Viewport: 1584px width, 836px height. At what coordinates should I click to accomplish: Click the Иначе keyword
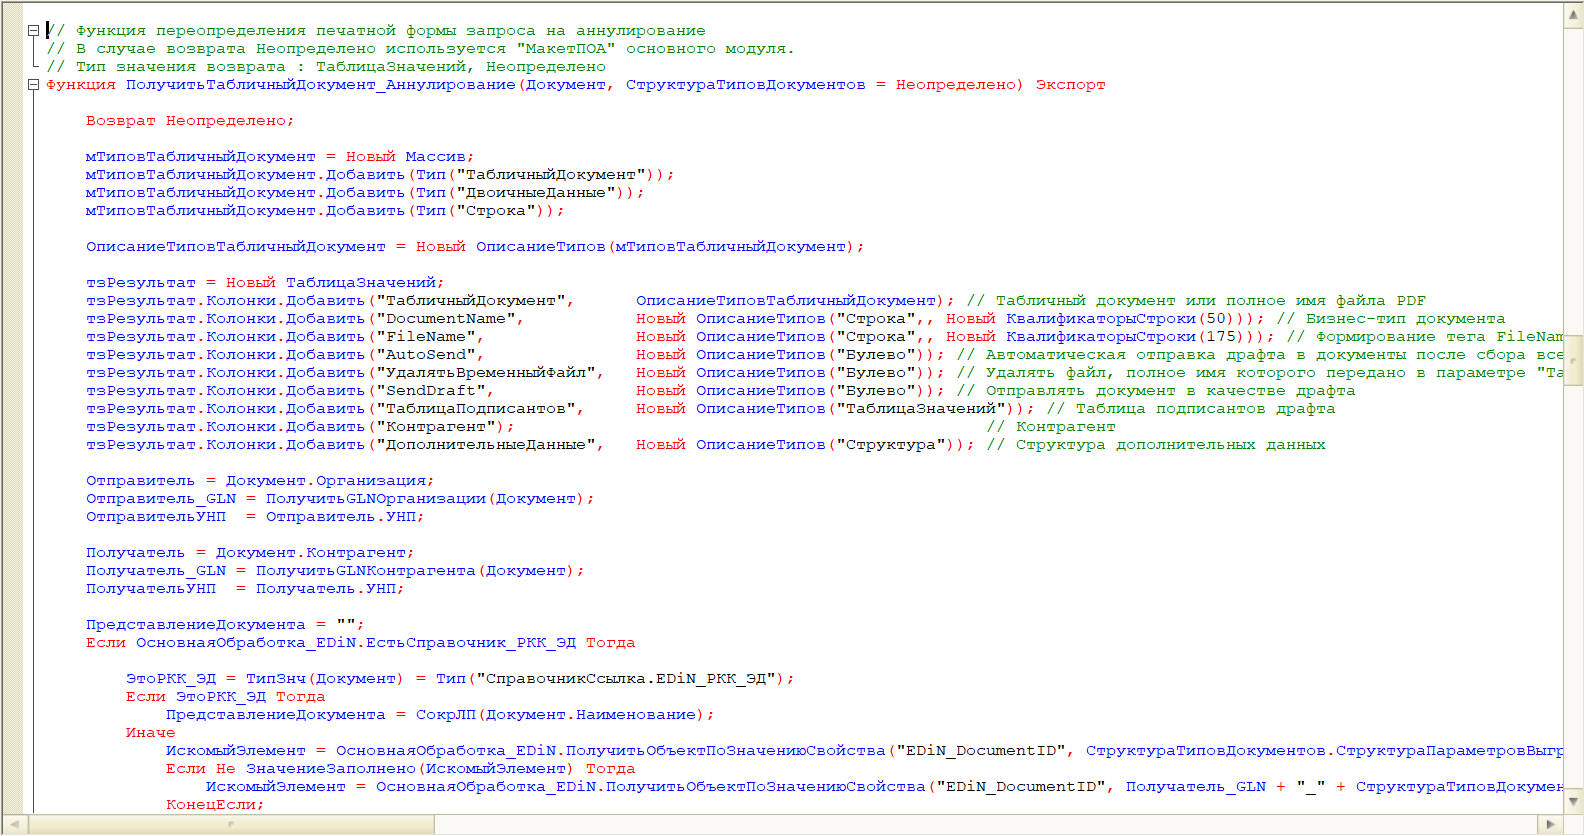[x=150, y=733]
